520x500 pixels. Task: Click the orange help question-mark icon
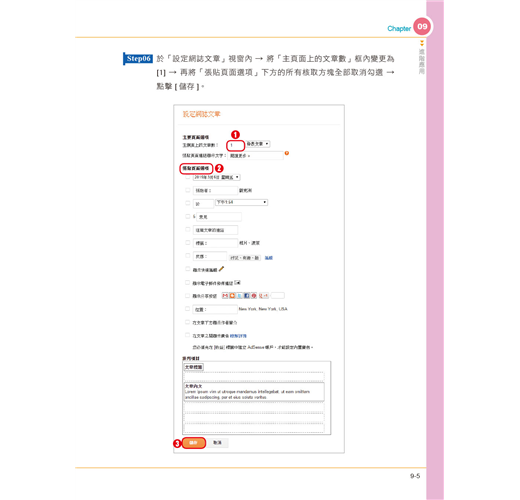[x=287, y=153]
